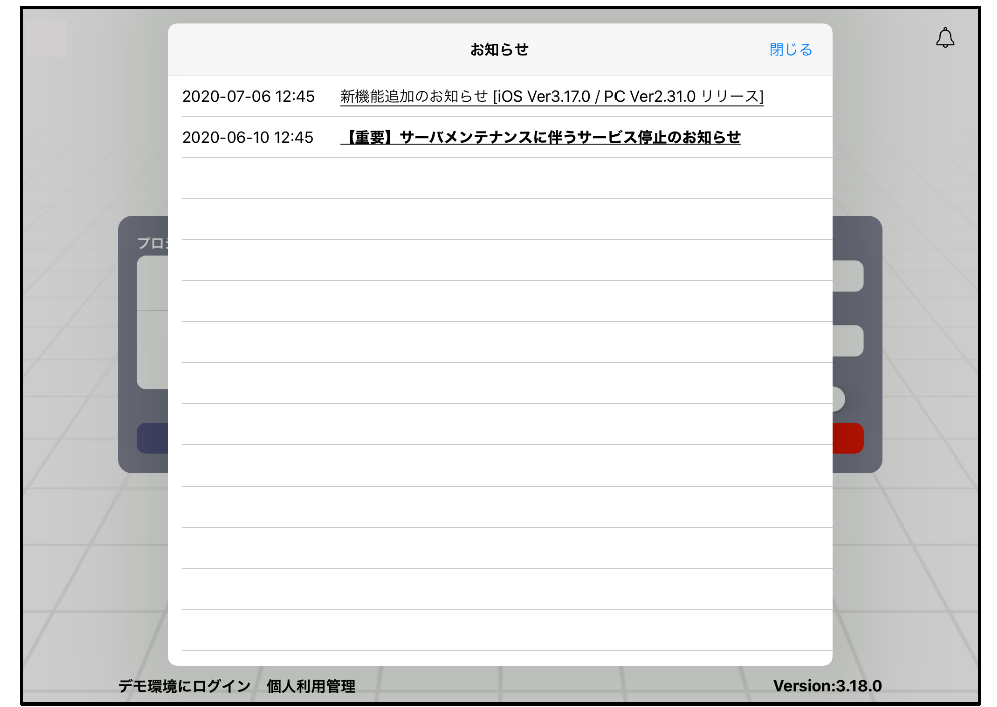Select the 2020-07-06 12:45 date entry

(248, 97)
